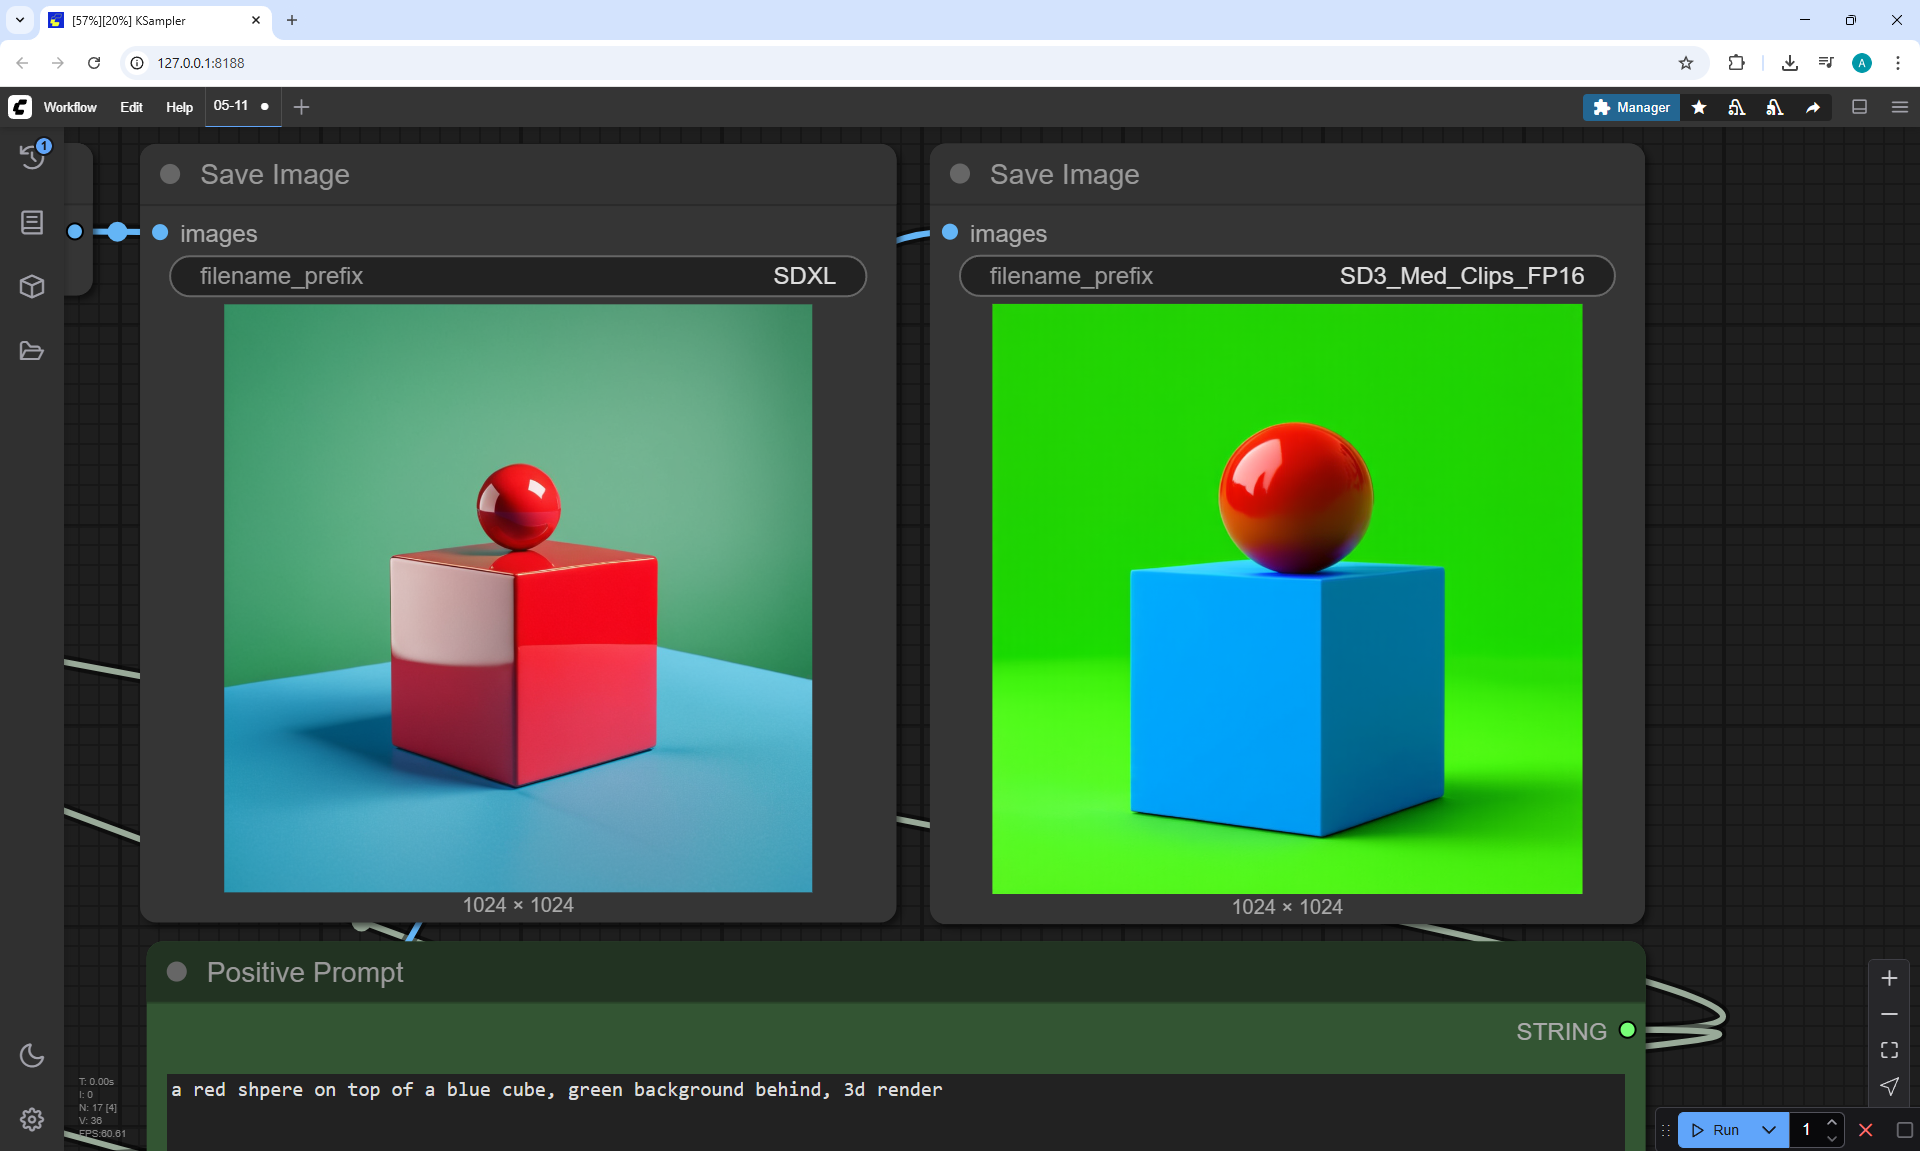Screen dimensions: 1920x1151
Task: Open the node library sidebar icon
Action: click(x=32, y=222)
